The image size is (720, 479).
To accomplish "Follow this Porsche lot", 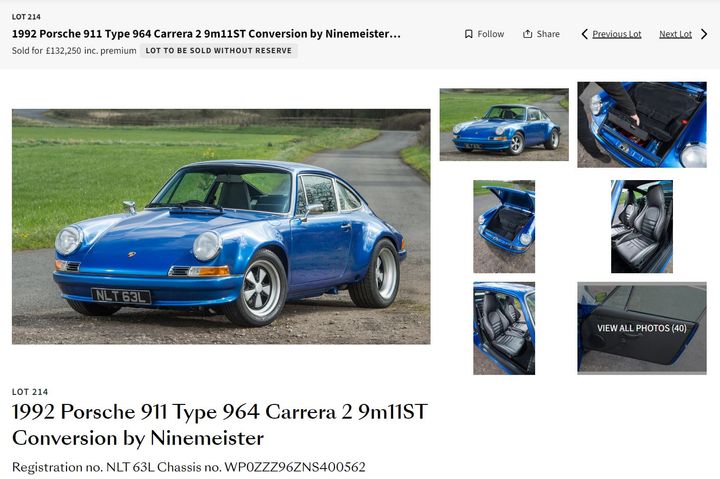I will (484, 34).
